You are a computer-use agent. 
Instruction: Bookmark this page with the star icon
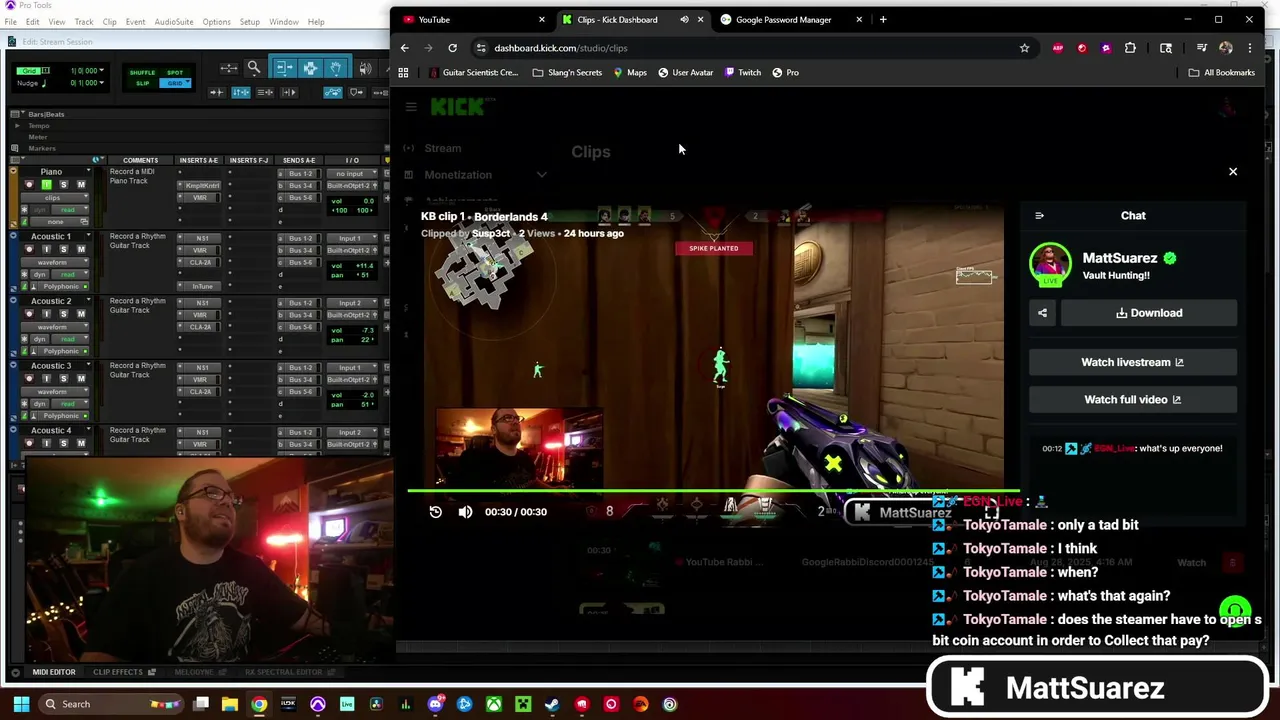click(1024, 48)
